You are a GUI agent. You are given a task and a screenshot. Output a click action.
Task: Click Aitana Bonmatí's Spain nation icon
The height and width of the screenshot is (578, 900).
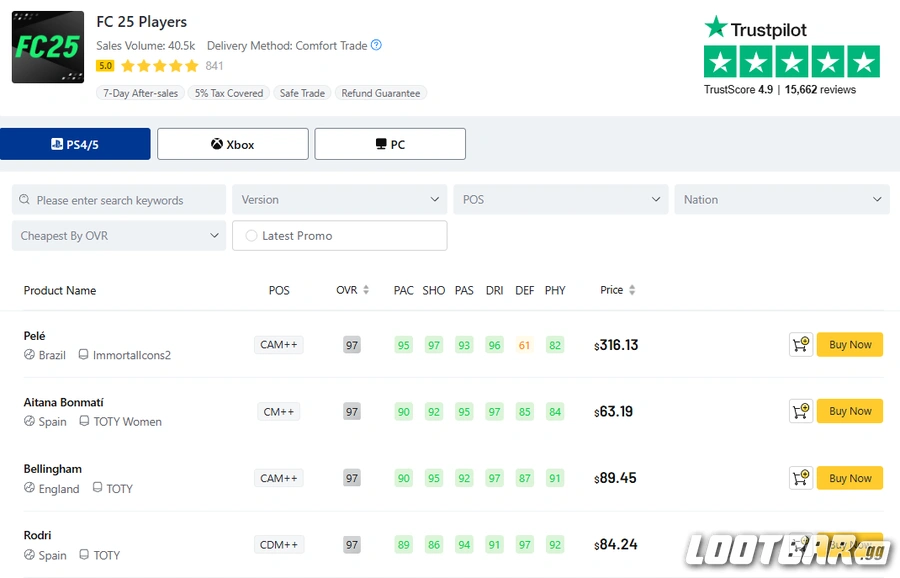[x=29, y=421]
